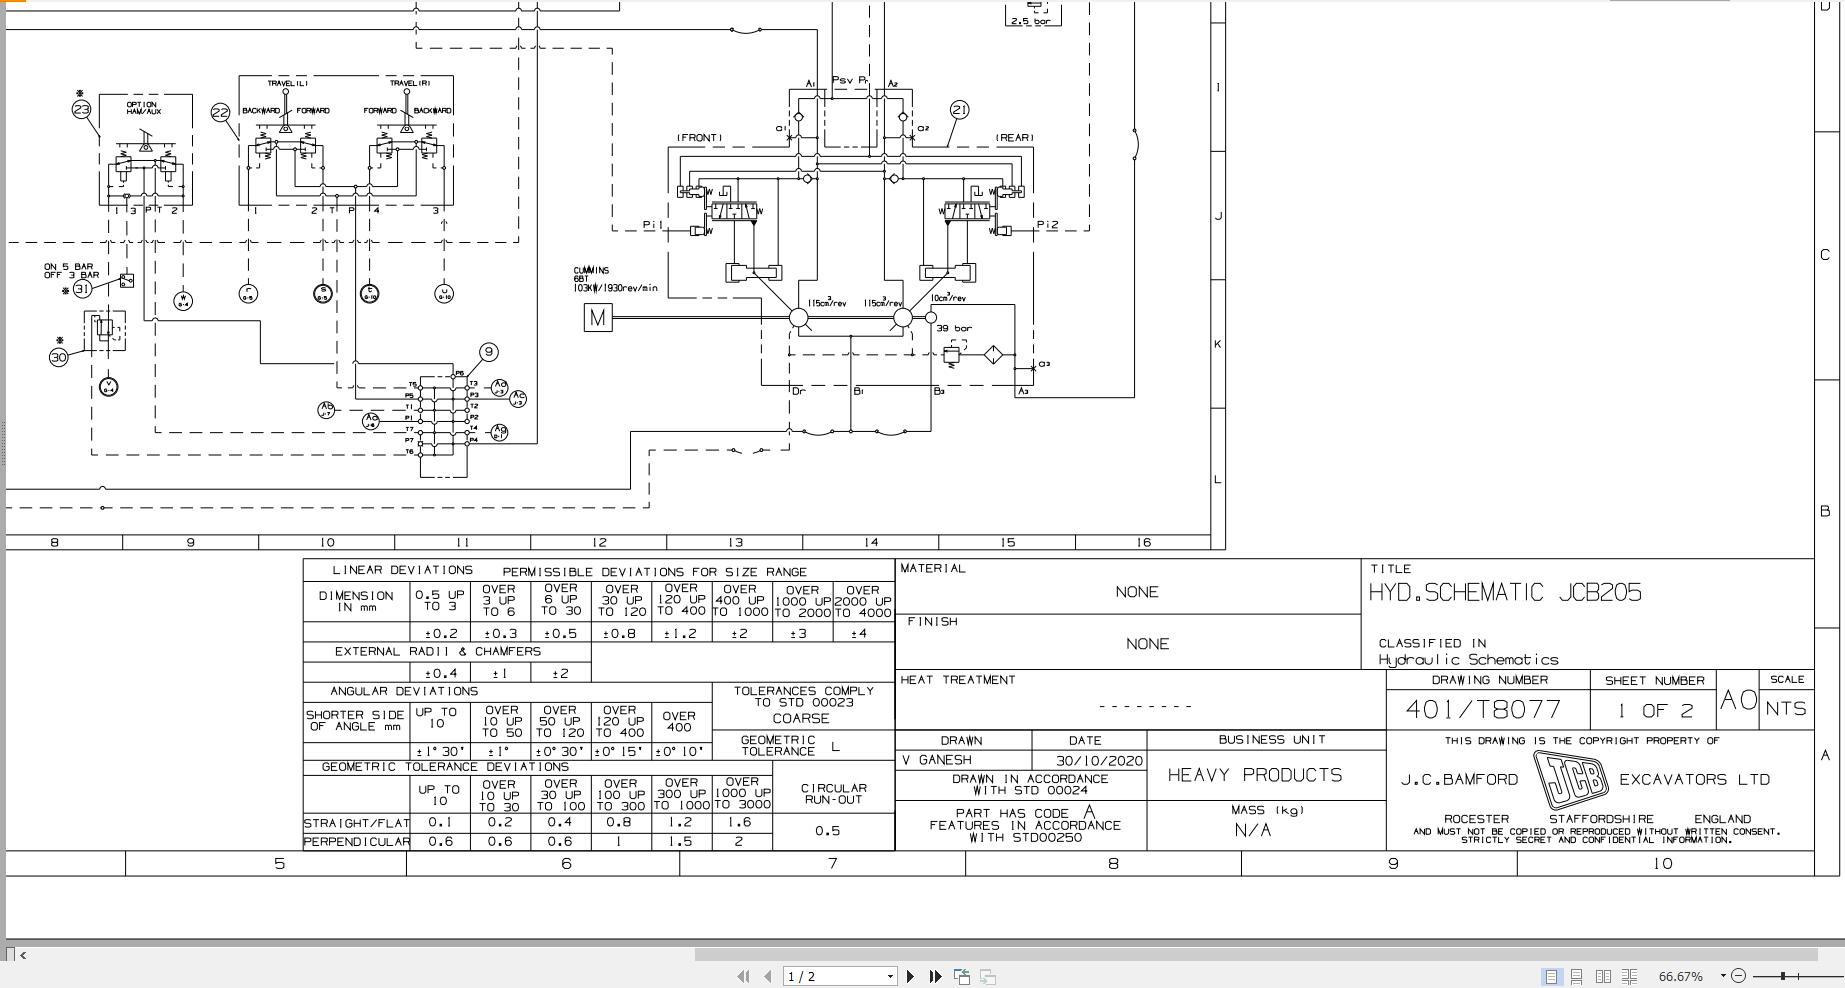Open the zoom percentage dropdown arrow
This screenshot has width=1845, height=988.
pos(1722,975)
